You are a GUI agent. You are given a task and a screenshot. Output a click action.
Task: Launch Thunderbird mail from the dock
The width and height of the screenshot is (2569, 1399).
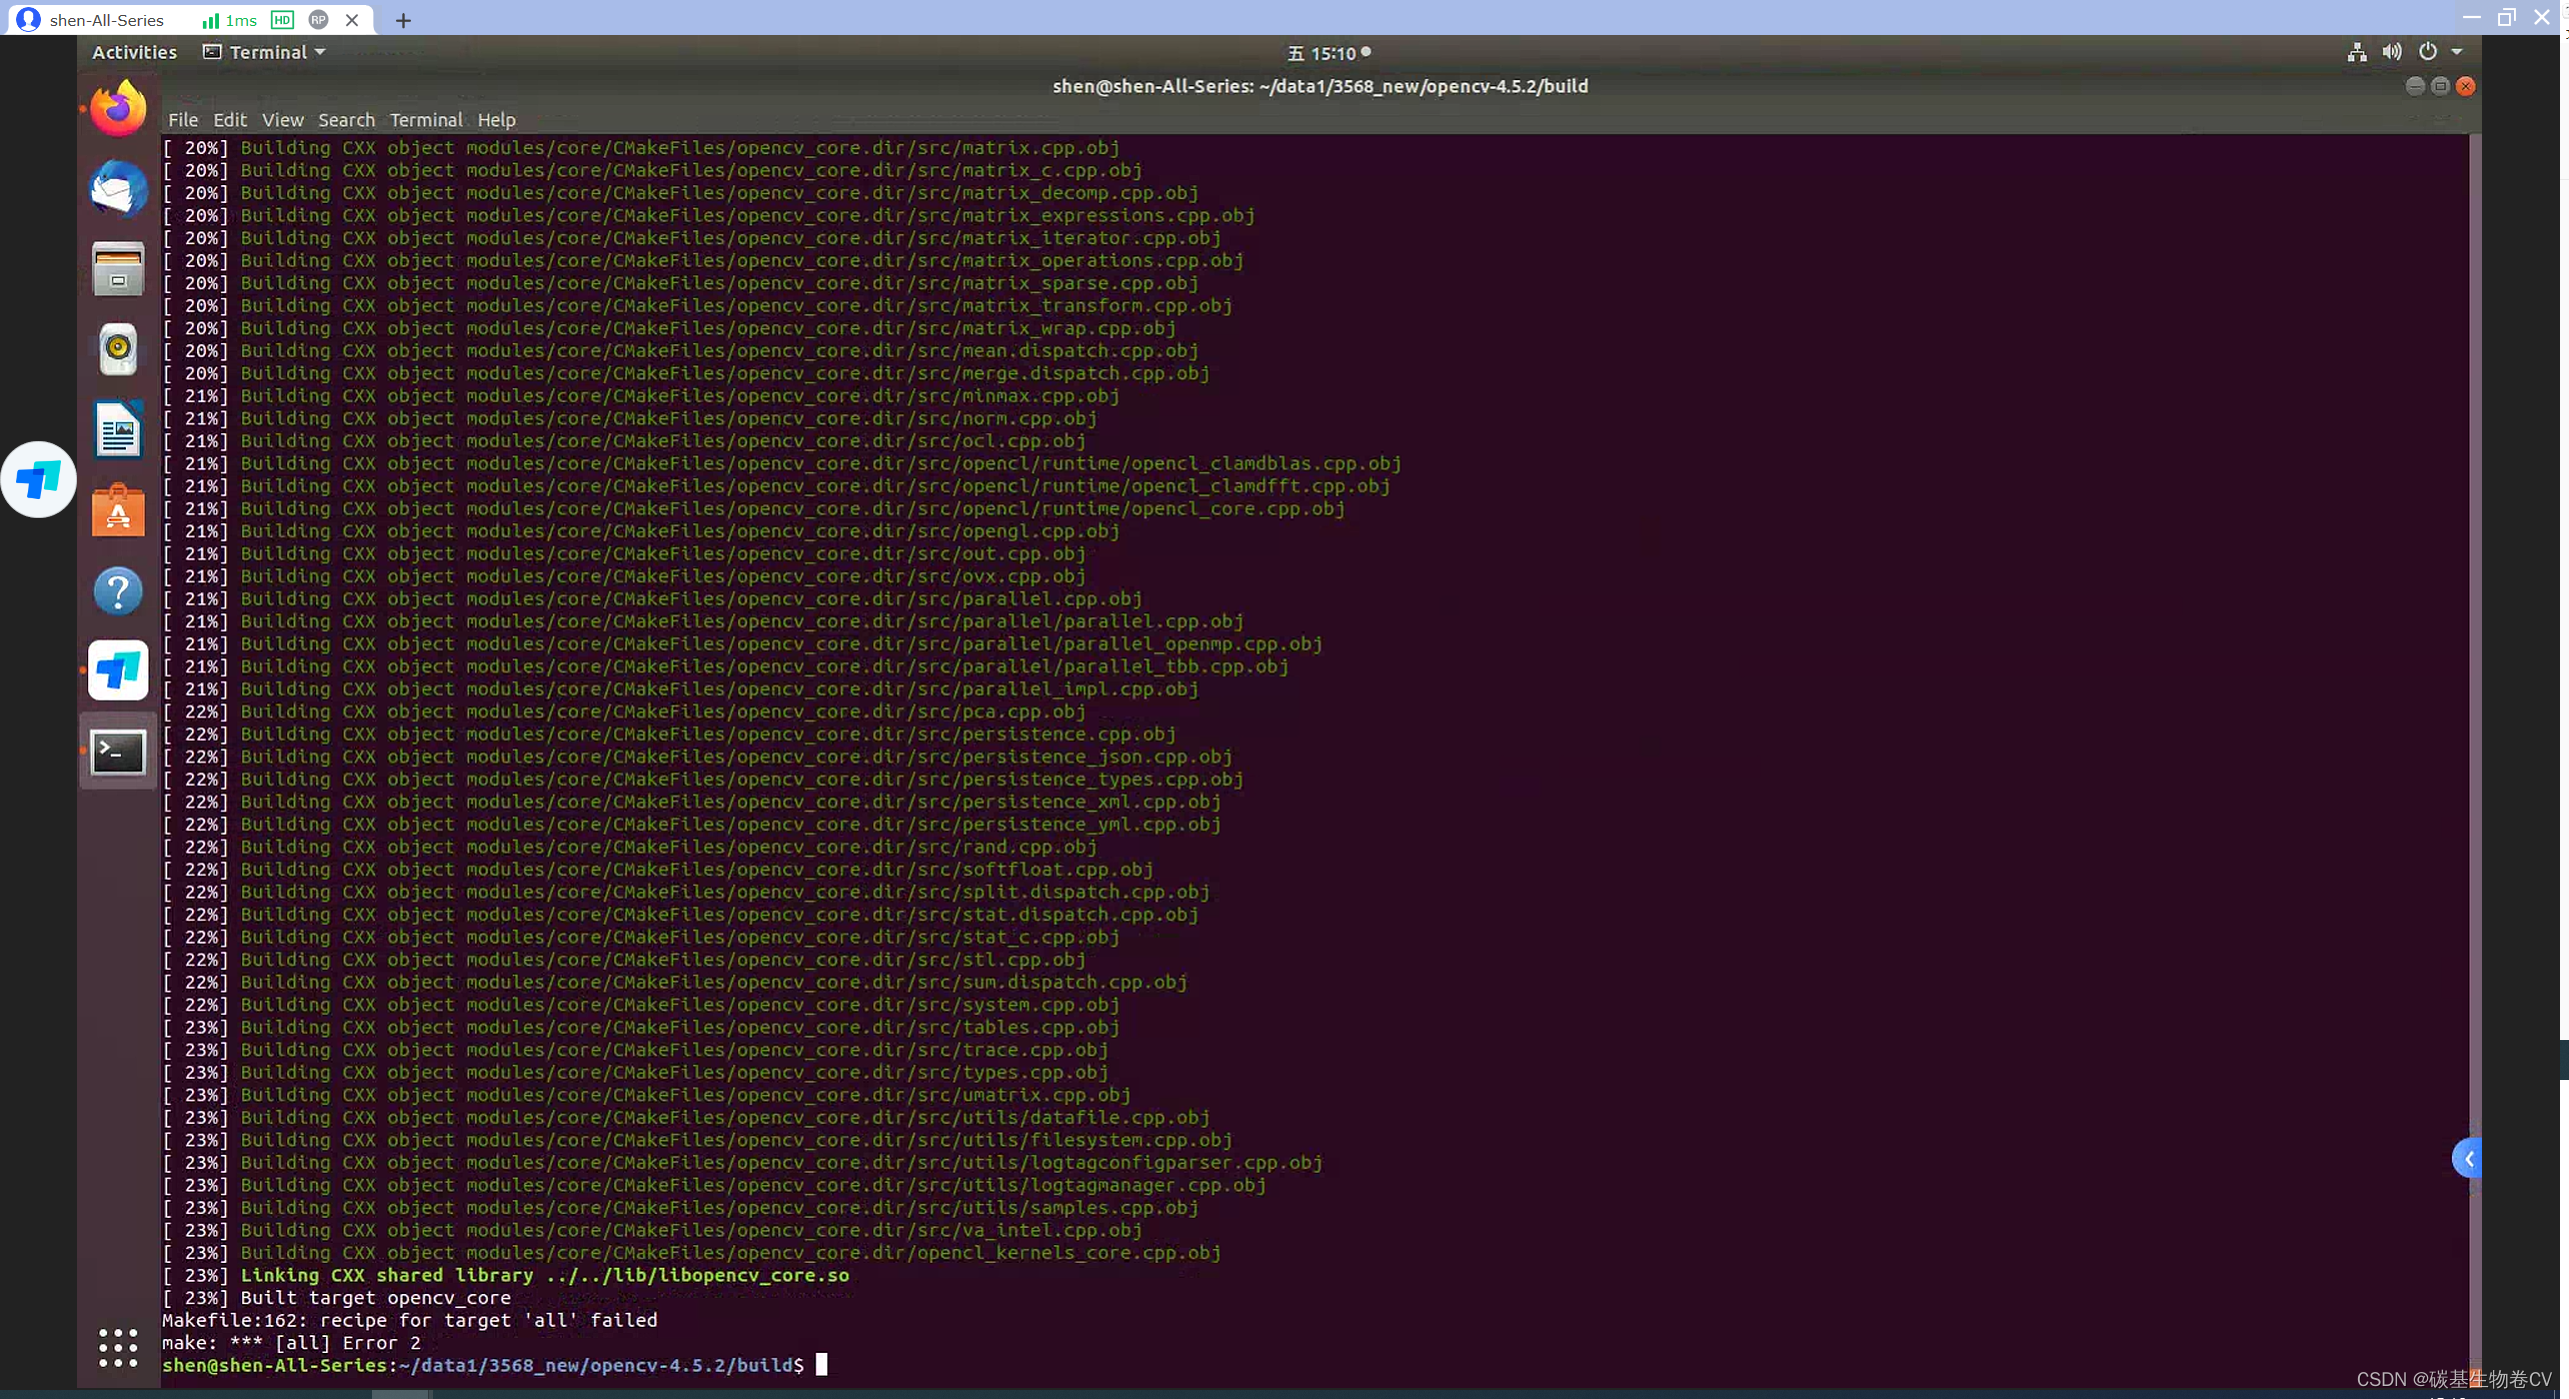(118, 189)
